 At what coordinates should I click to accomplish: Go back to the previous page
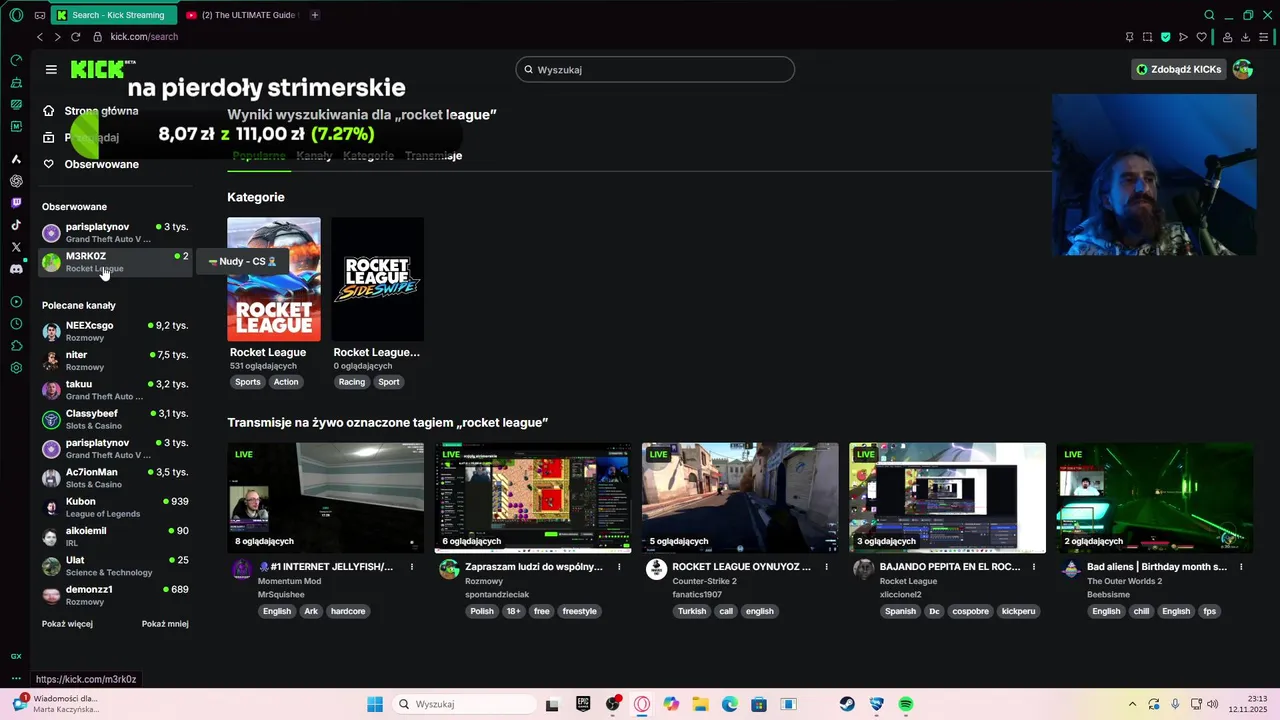pyautogui.click(x=40, y=37)
